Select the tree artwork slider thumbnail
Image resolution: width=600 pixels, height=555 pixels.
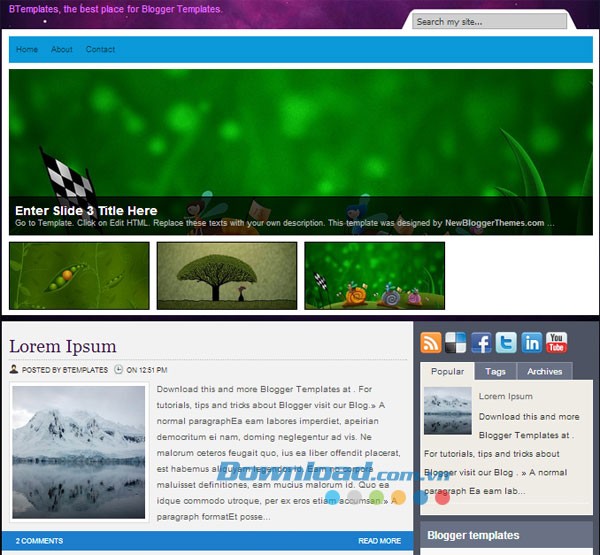(227, 275)
